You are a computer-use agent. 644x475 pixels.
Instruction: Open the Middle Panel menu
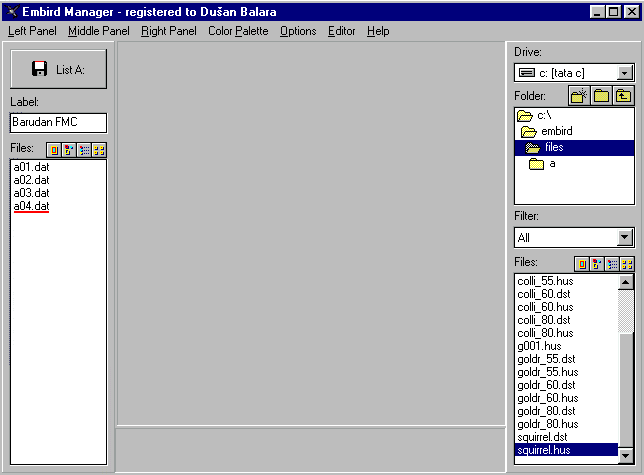(x=99, y=31)
